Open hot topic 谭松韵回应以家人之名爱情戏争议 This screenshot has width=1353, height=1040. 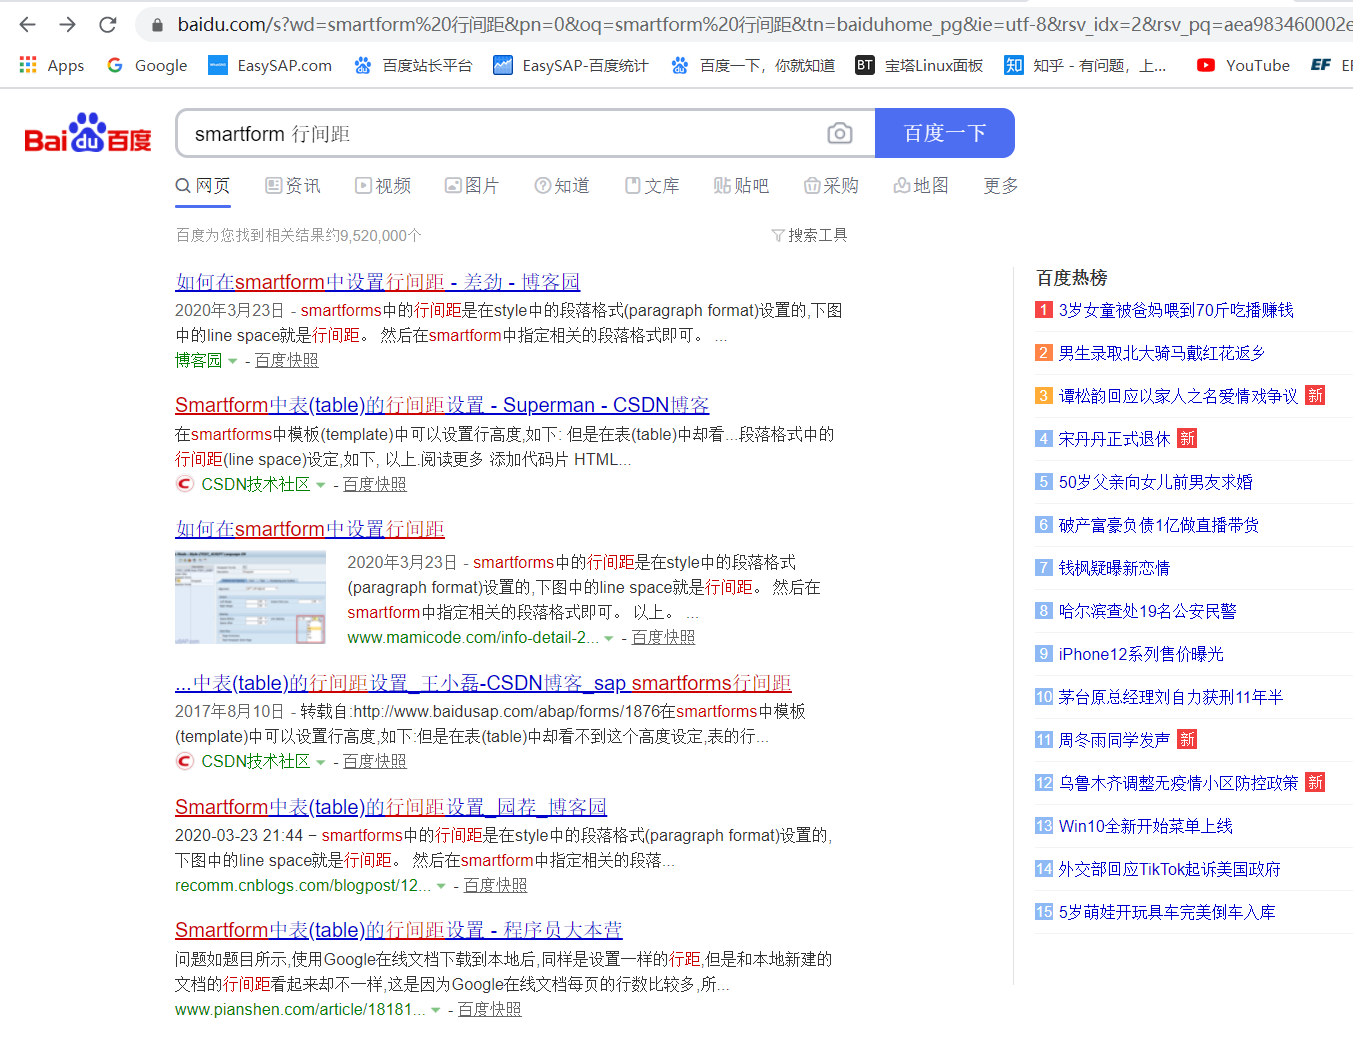coord(1178,396)
